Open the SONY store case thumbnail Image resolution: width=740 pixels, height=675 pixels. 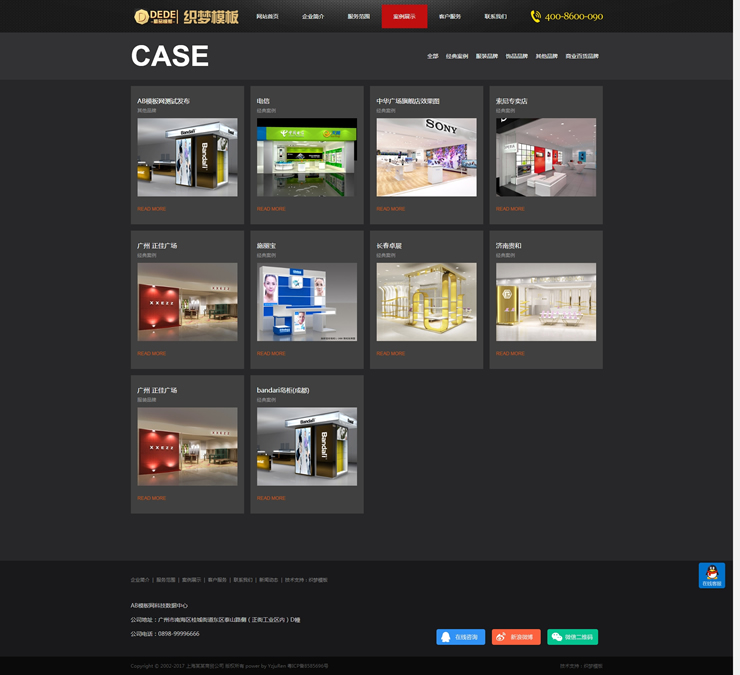(426, 157)
